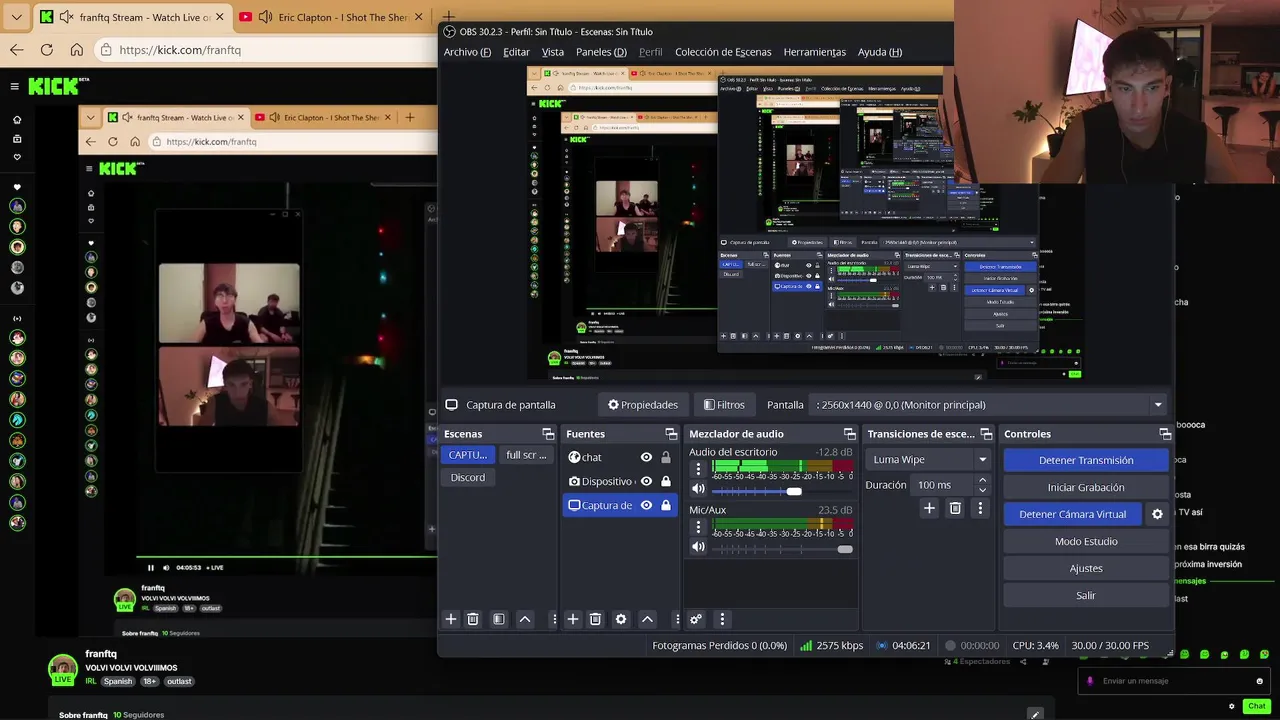Open OBS Ajustes
Screen dimensions: 1280x720
[1086, 568]
